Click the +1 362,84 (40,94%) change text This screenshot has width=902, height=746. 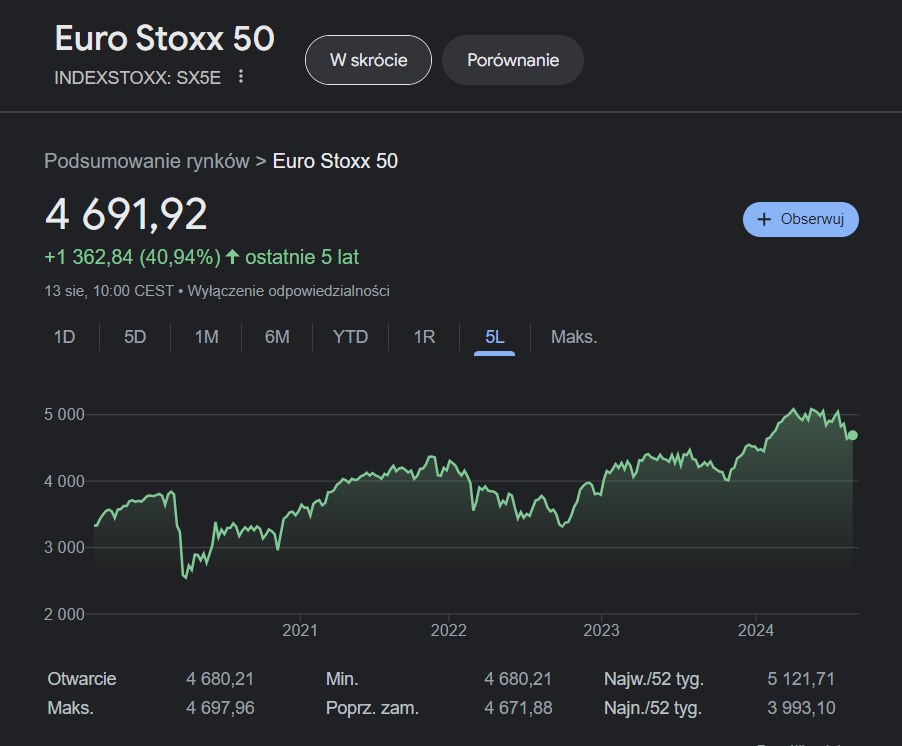coord(133,257)
